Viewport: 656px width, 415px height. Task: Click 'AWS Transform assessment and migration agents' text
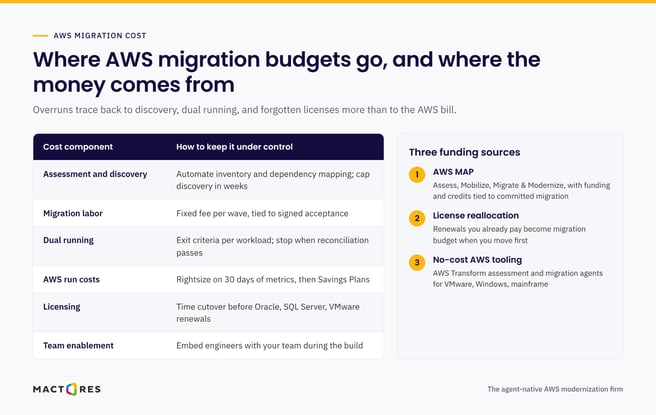pos(518,279)
